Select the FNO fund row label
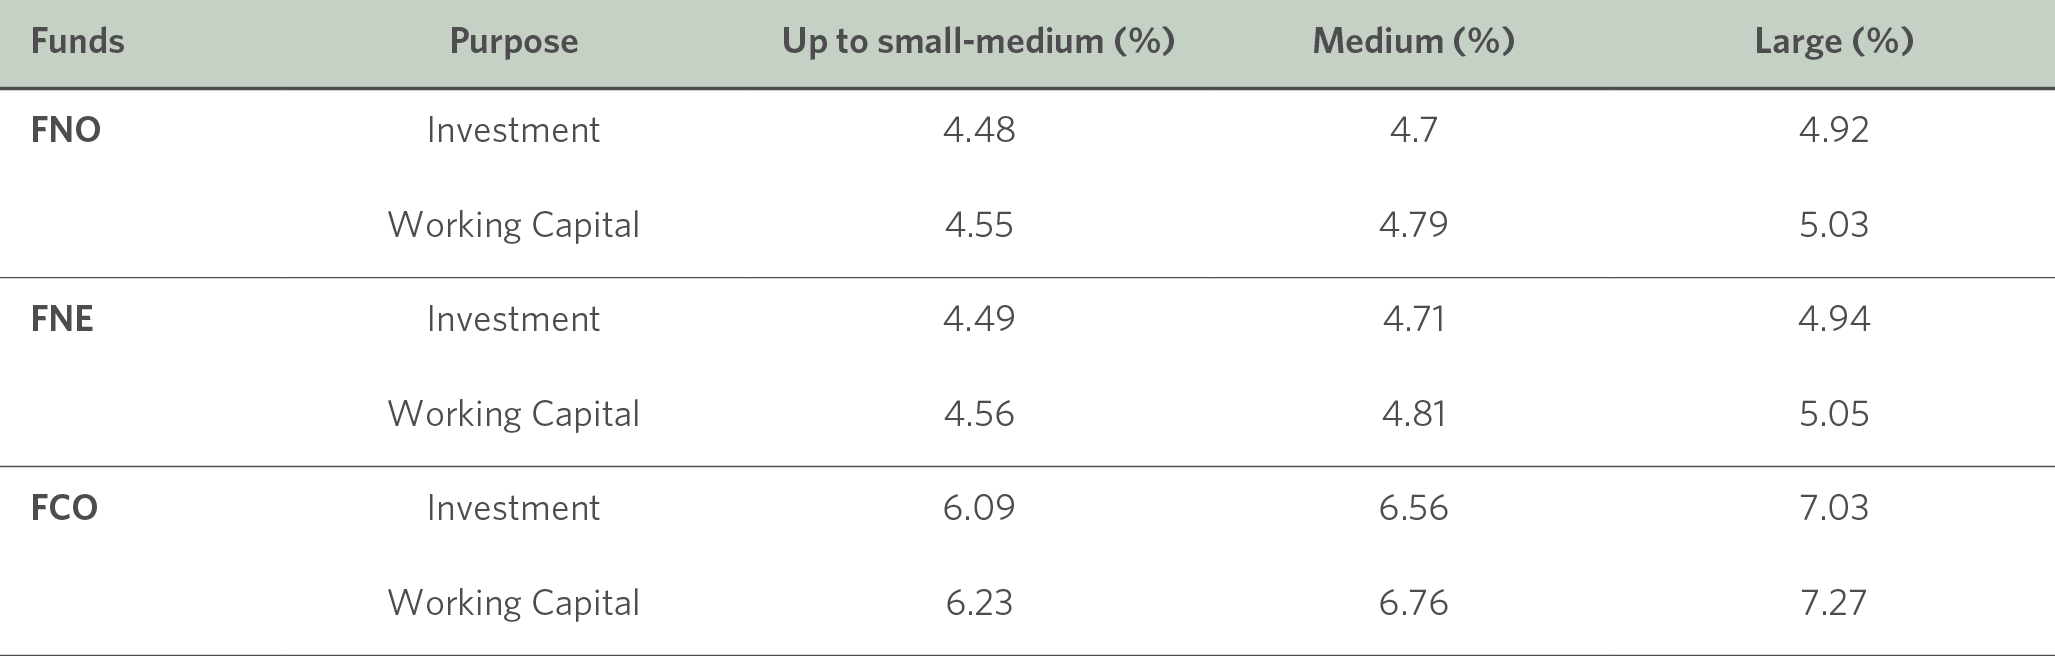 tap(66, 130)
